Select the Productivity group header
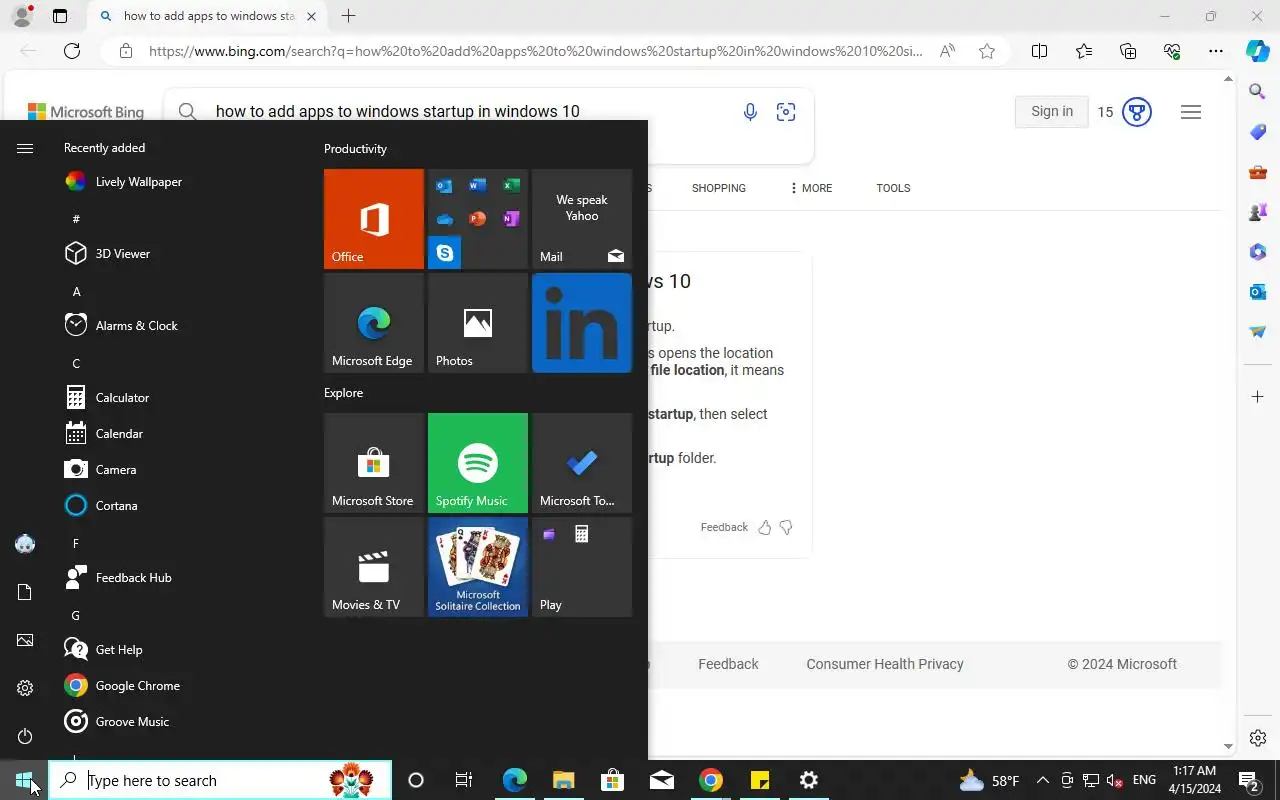The height and width of the screenshot is (800, 1280). pyautogui.click(x=355, y=149)
